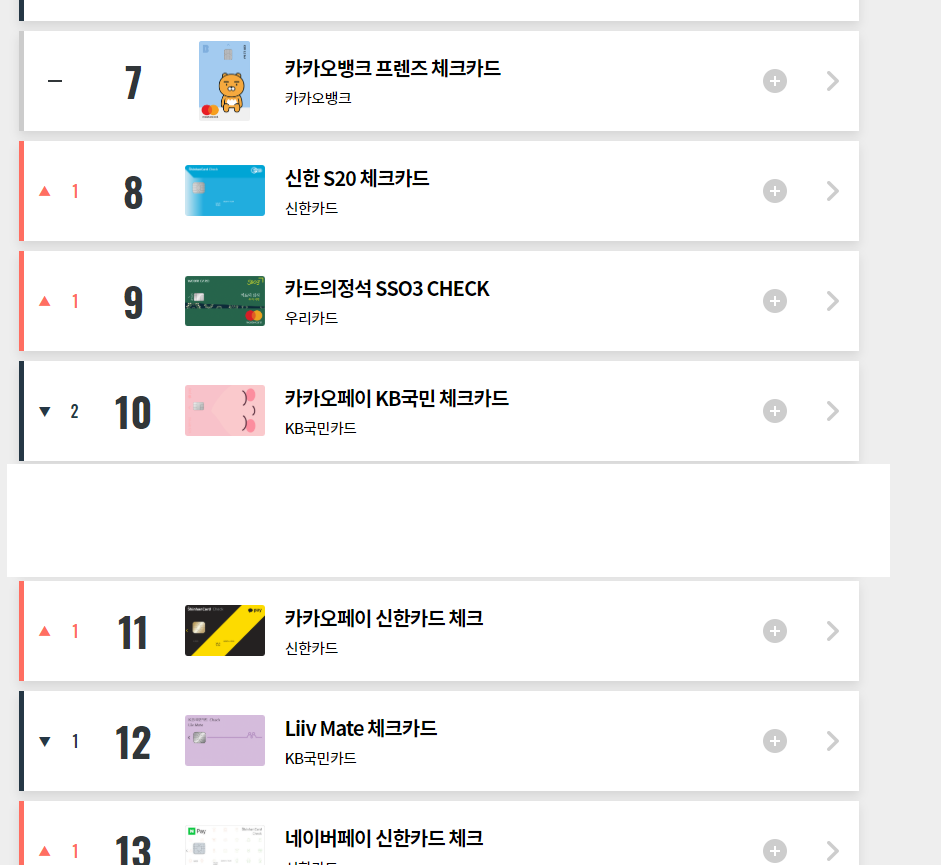
Task: Open the 네이버페이 신한카드 체크 title
Action: tap(384, 838)
